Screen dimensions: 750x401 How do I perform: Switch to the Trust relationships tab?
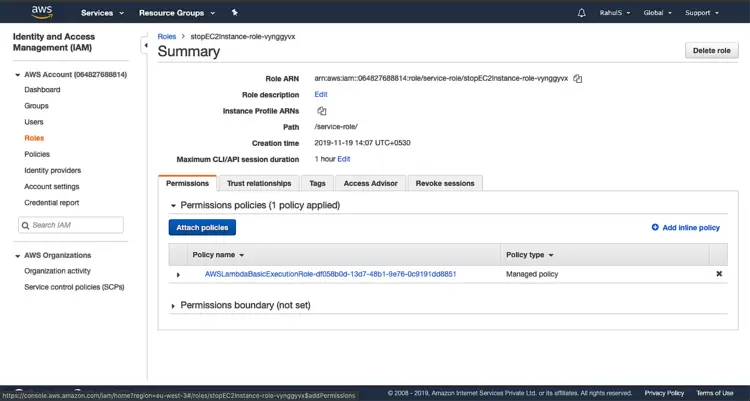pyautogui.click(x=259, y=183)
